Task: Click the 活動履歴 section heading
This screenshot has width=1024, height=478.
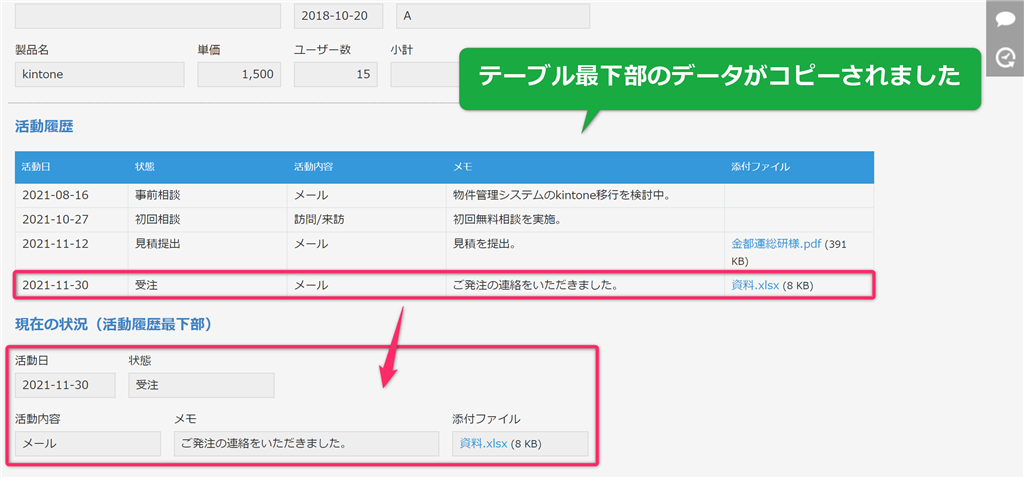Action: click(x=44, y=127)
